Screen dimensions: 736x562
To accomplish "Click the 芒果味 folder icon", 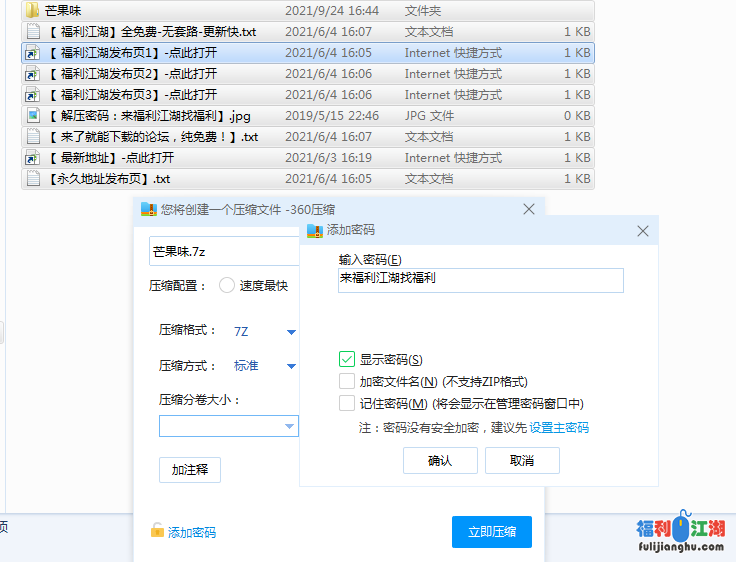I will tap(32, 11).
